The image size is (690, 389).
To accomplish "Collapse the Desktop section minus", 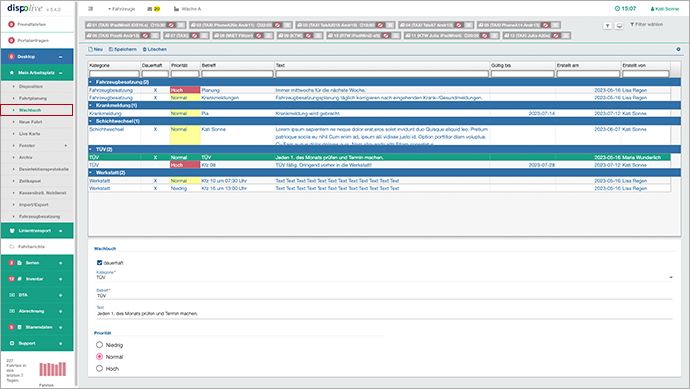I will 61,57.
